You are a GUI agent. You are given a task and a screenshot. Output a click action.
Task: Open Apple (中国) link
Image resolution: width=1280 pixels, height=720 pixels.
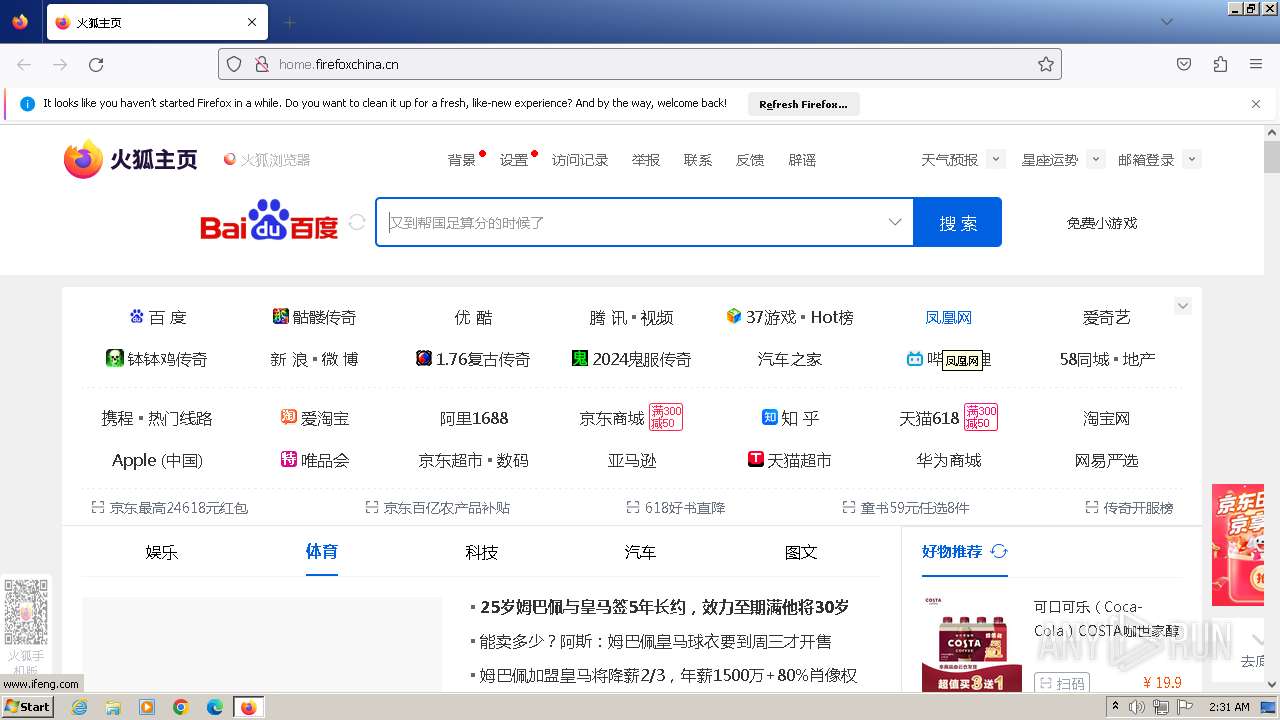tap(157, 461)
